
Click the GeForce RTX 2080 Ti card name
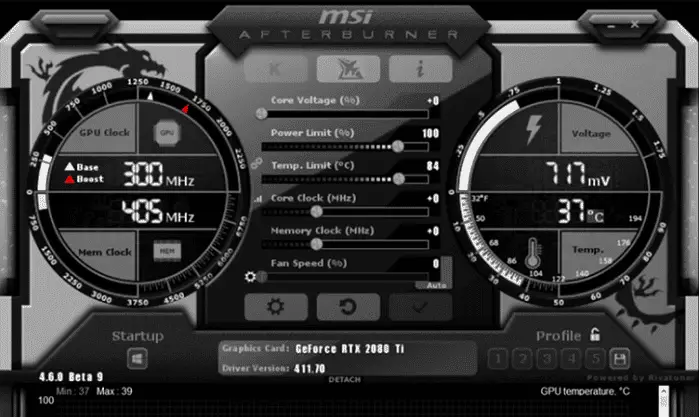(350, 349)
